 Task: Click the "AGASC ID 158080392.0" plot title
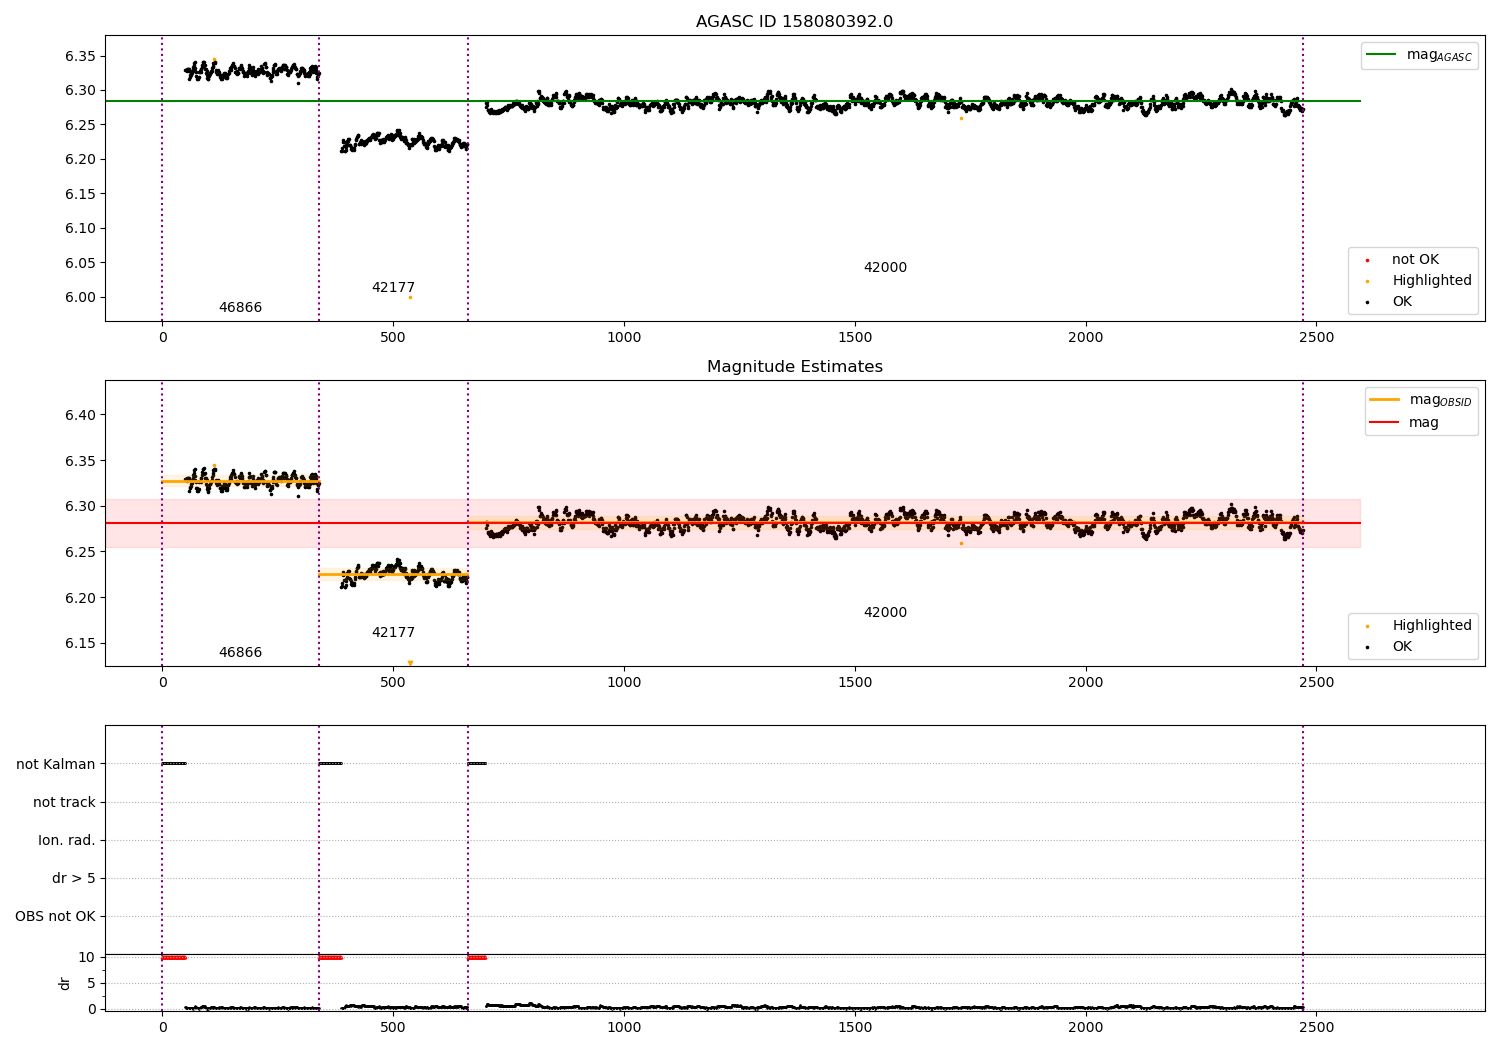click(794, 22)
